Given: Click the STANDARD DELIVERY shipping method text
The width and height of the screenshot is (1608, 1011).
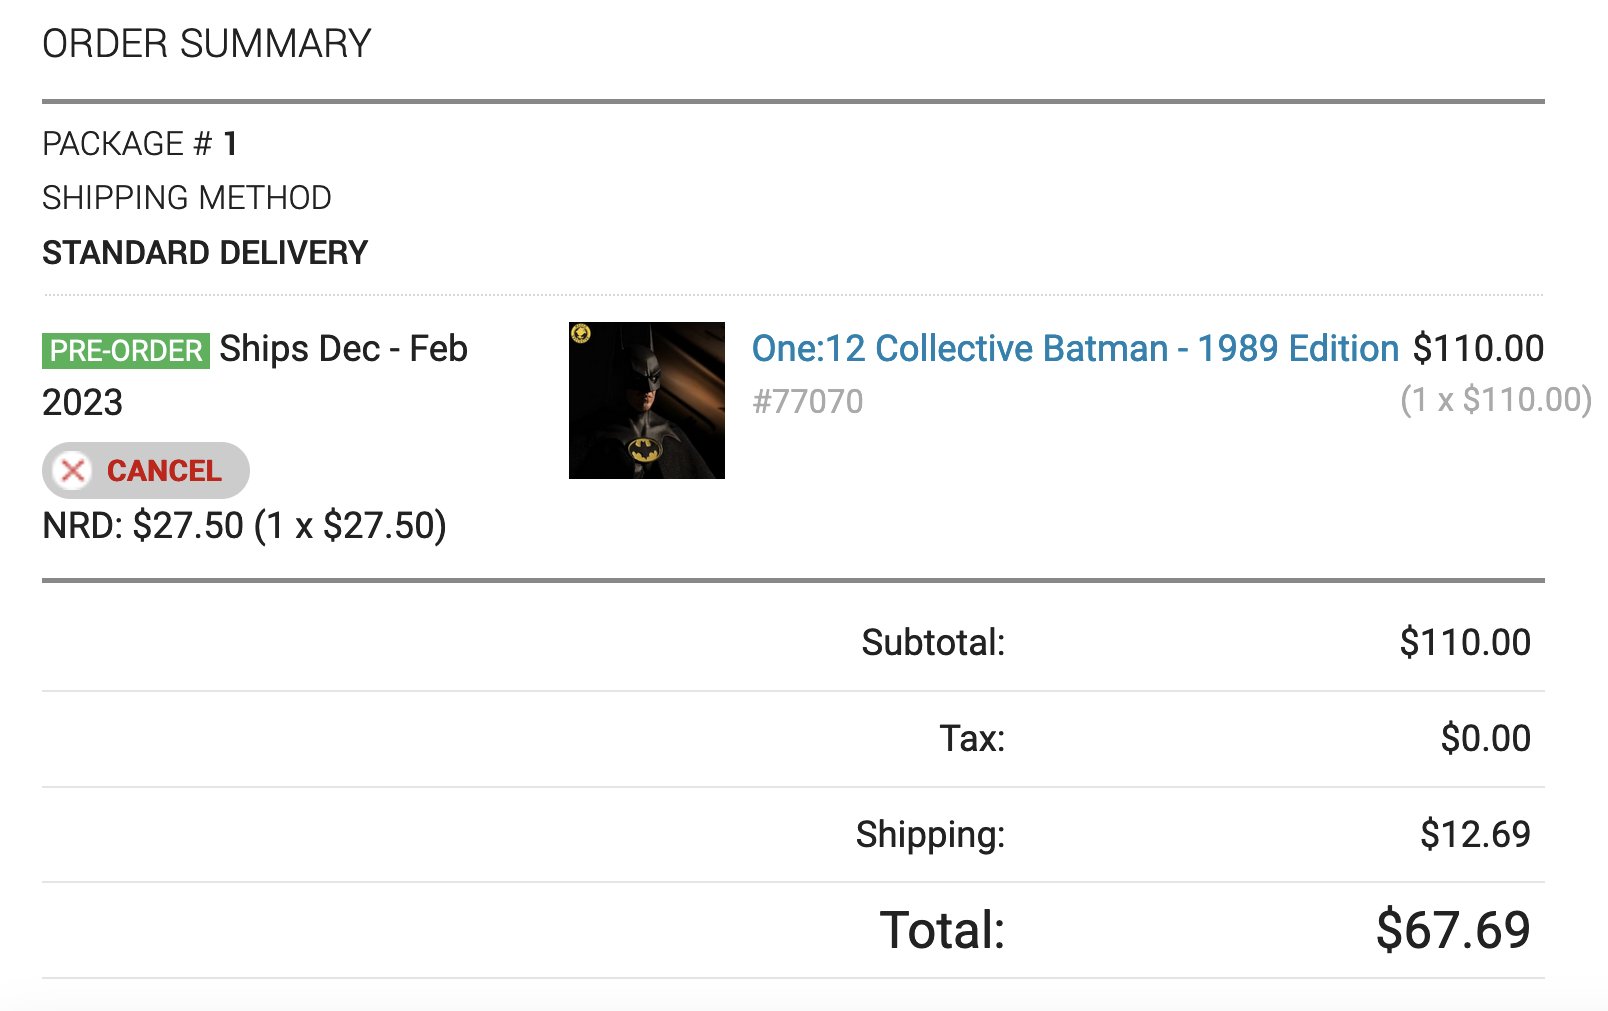Looking at the screenshot, I should (205, 252).
